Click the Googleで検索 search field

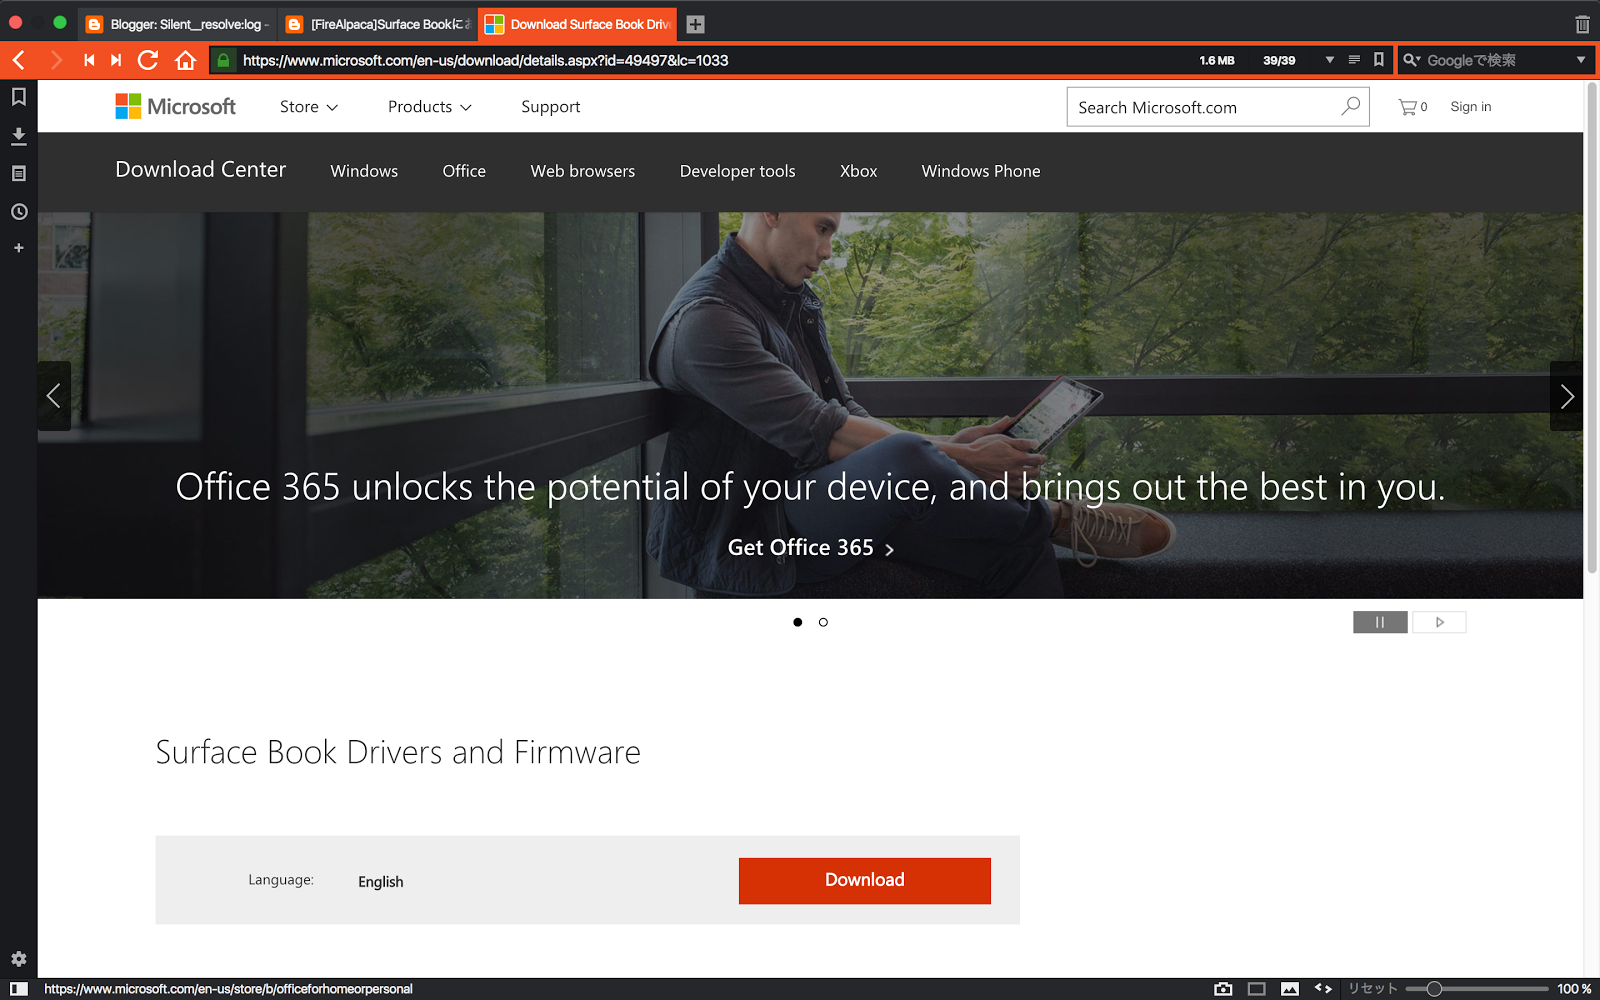(1497, 60)
